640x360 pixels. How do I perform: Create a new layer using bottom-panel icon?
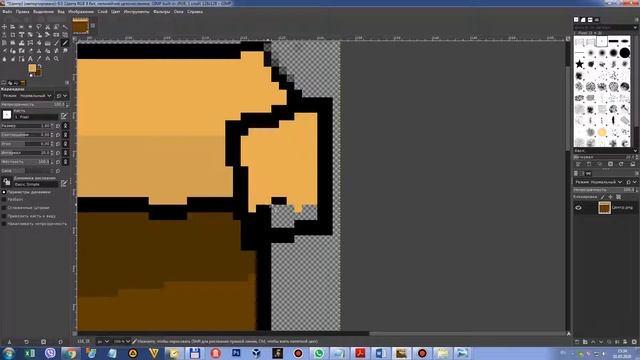pyautogui.click(x=577, y=342)
